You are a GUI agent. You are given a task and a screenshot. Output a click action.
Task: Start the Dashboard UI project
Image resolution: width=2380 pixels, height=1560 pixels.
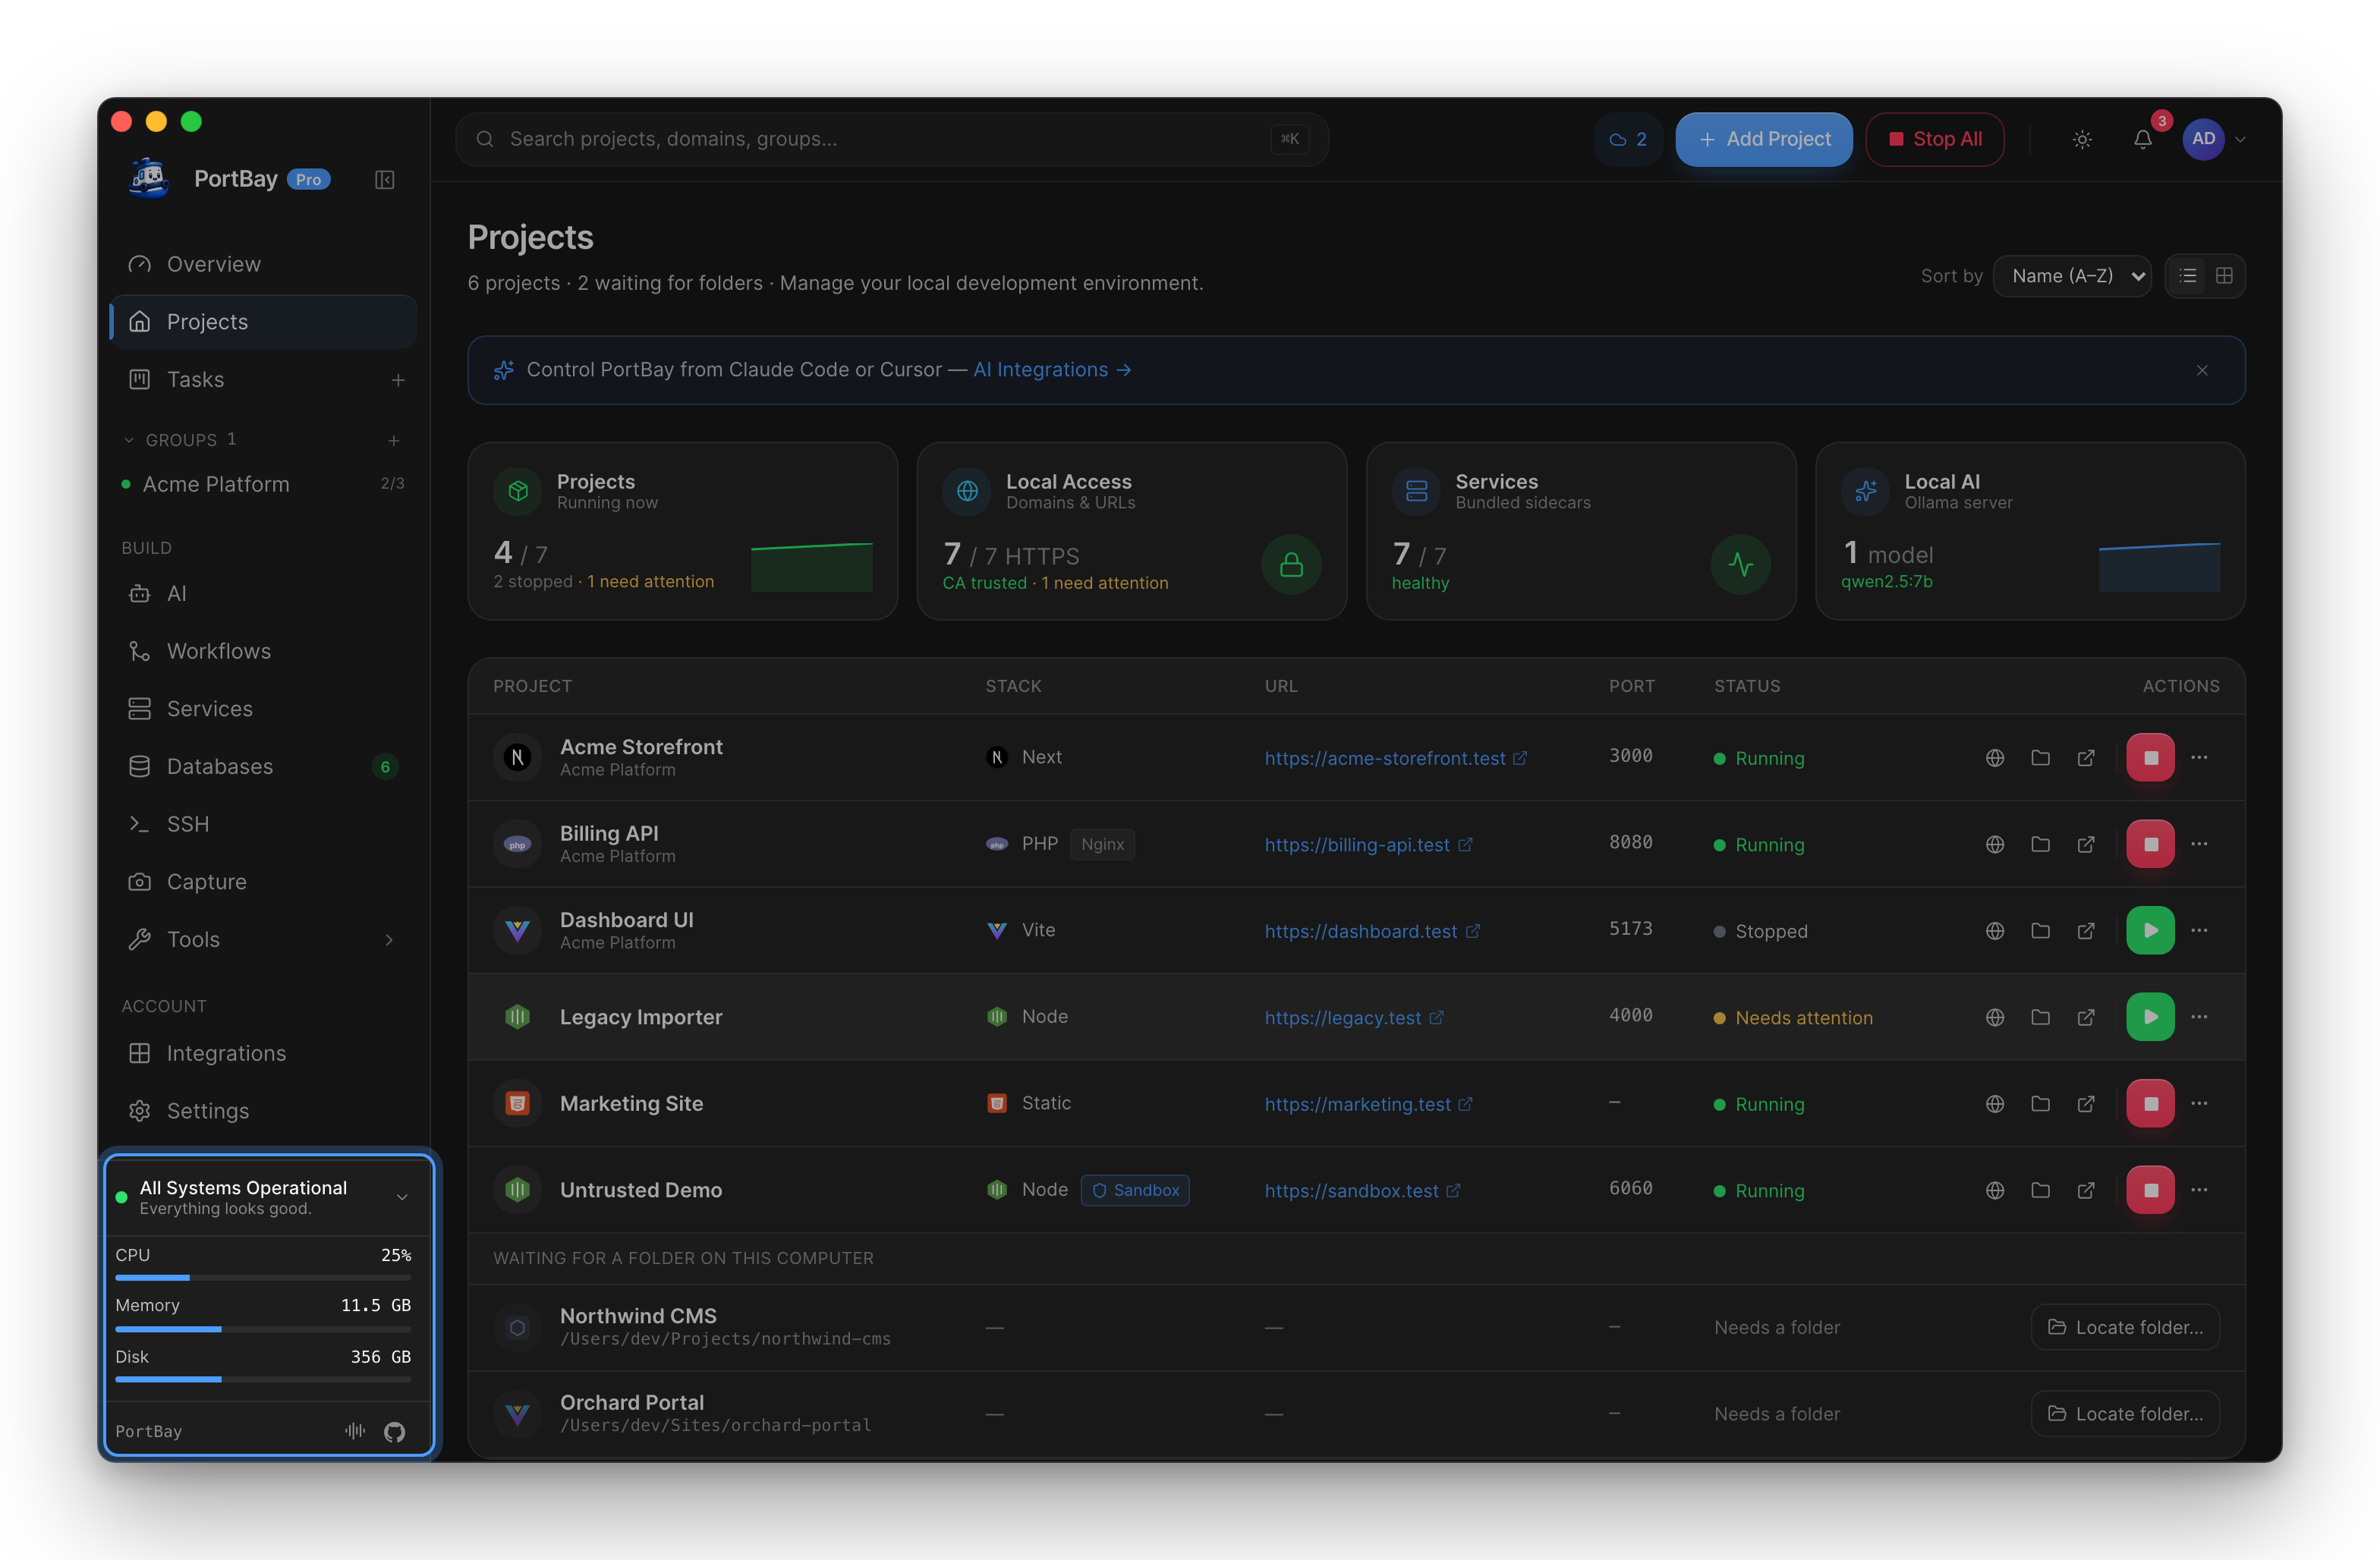[2150, 931]
